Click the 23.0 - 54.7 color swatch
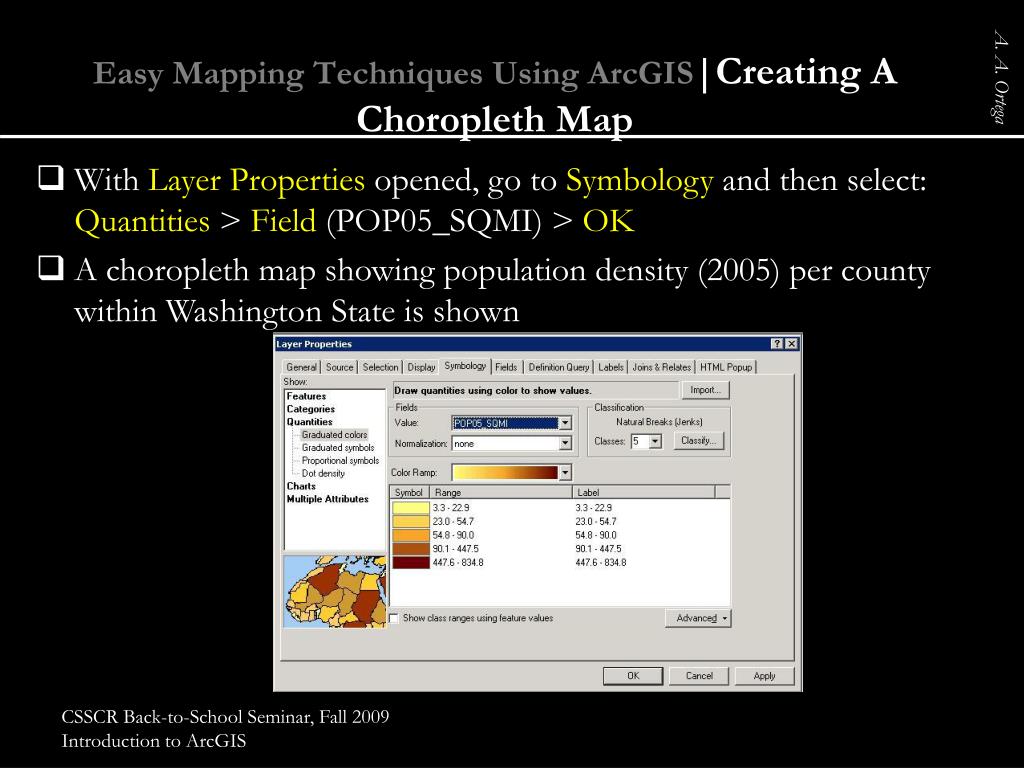1024x768 pixels. pos(410,521)
